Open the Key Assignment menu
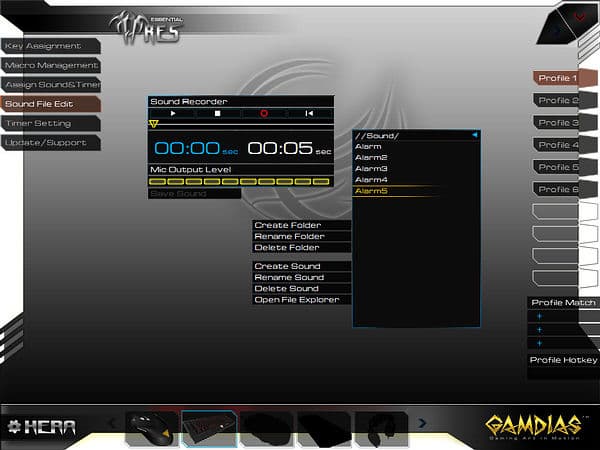This screenshot has height=450, width=600. click(x=51, y=46)
